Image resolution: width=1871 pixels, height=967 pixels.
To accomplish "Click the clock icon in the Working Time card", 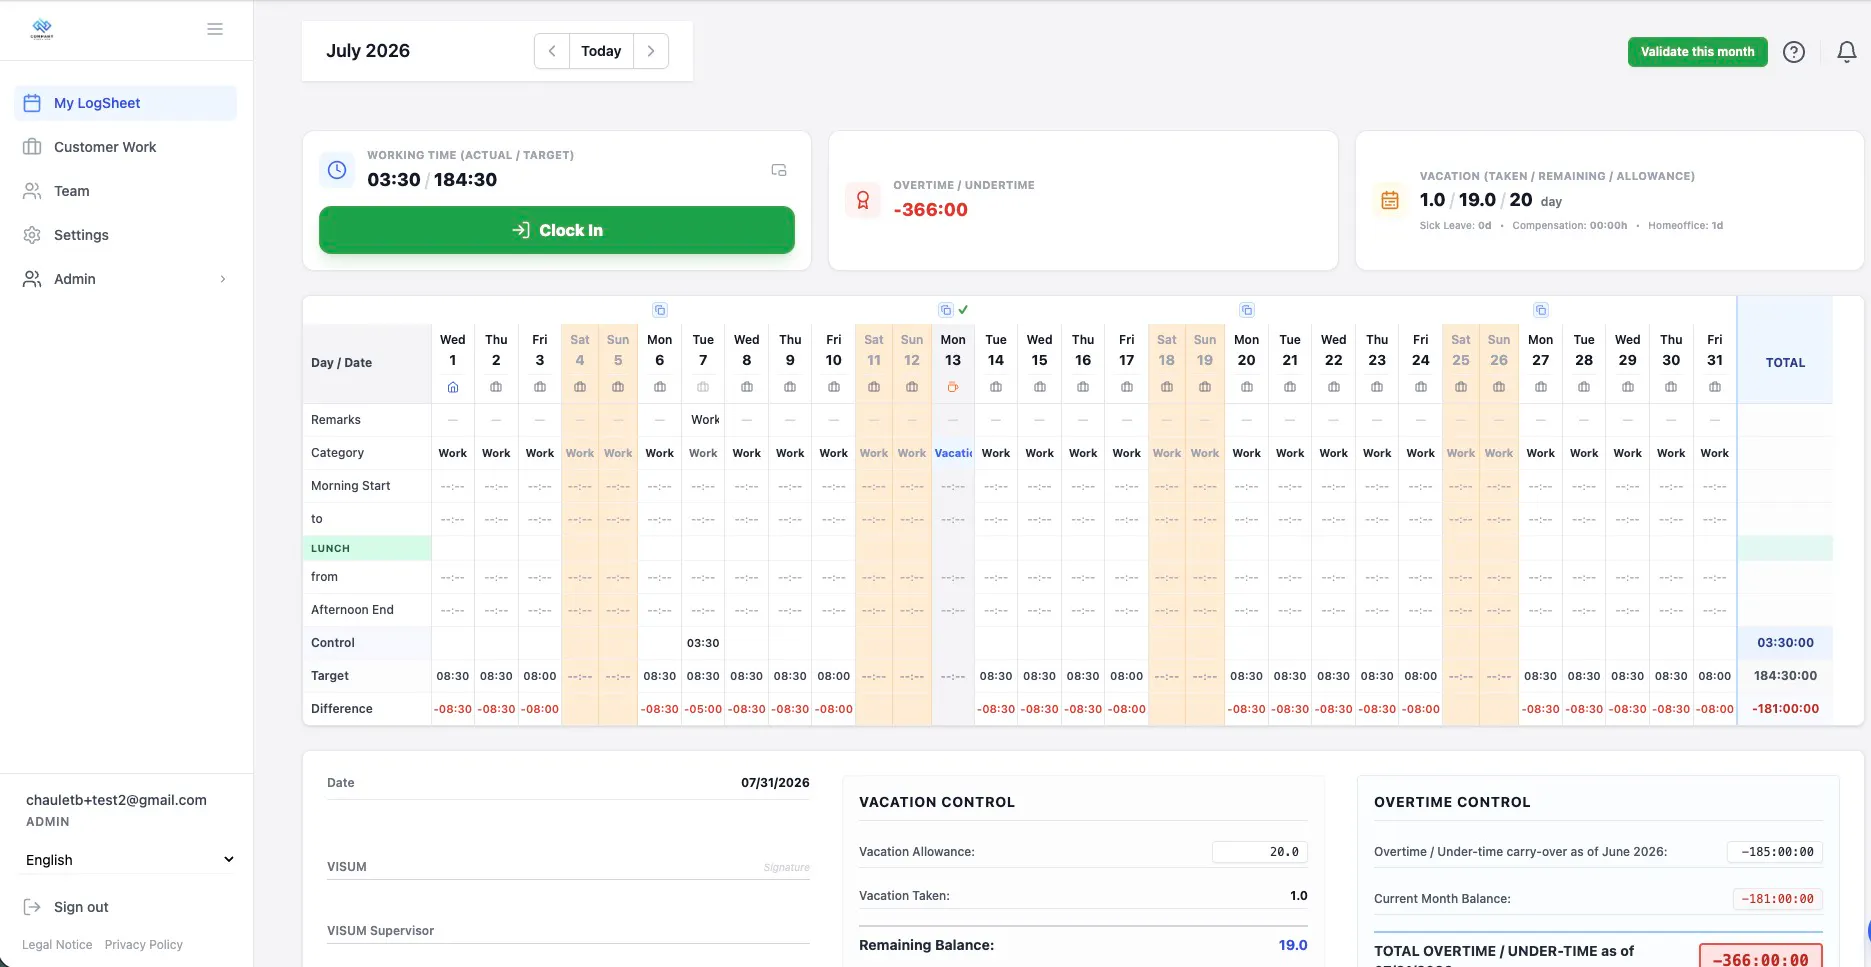I will tap(337, 170).
